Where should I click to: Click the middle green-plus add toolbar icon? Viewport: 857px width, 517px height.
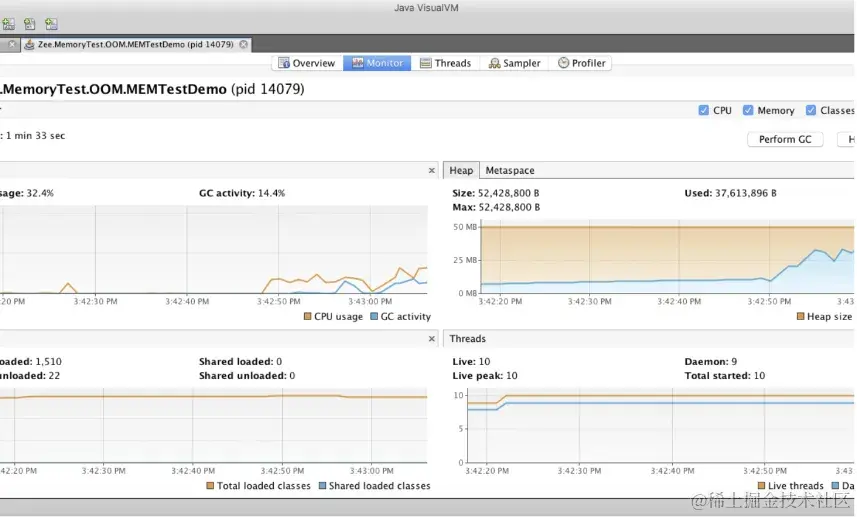tap(30, 24)
